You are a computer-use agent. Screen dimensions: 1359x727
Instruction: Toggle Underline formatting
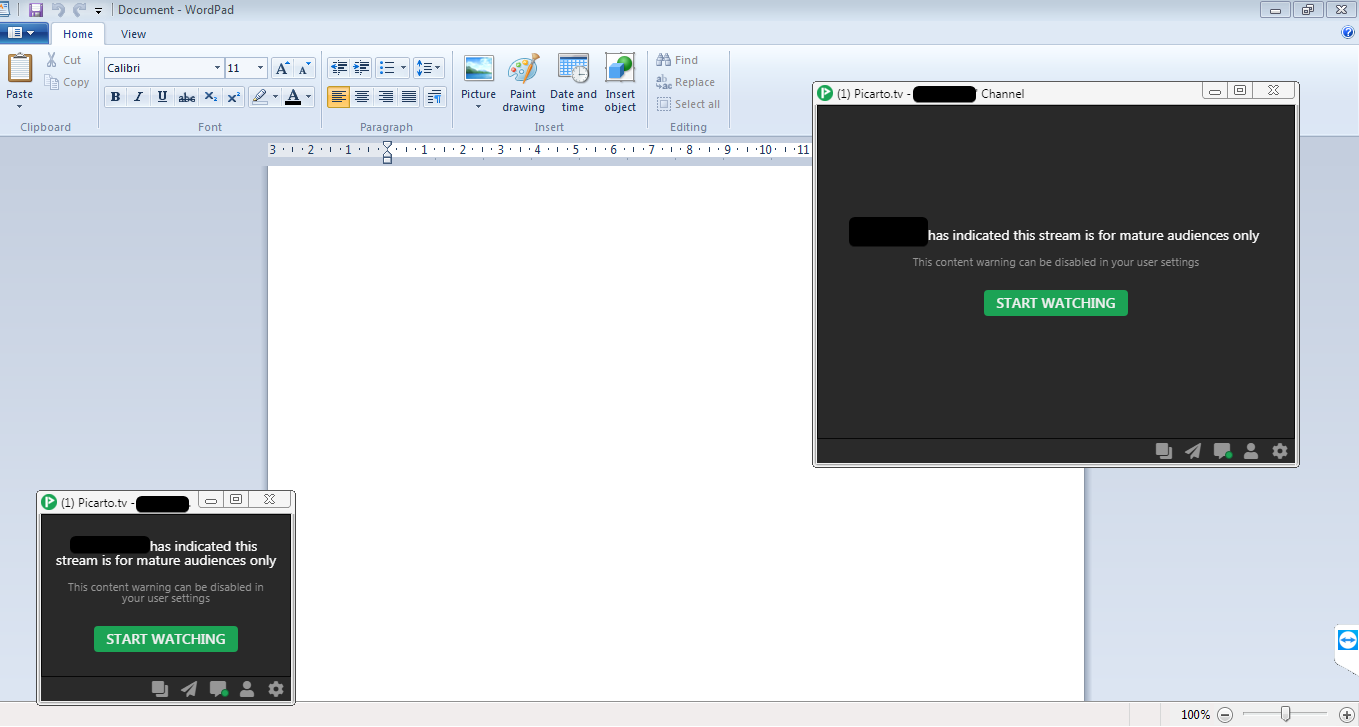pos(162,97)
